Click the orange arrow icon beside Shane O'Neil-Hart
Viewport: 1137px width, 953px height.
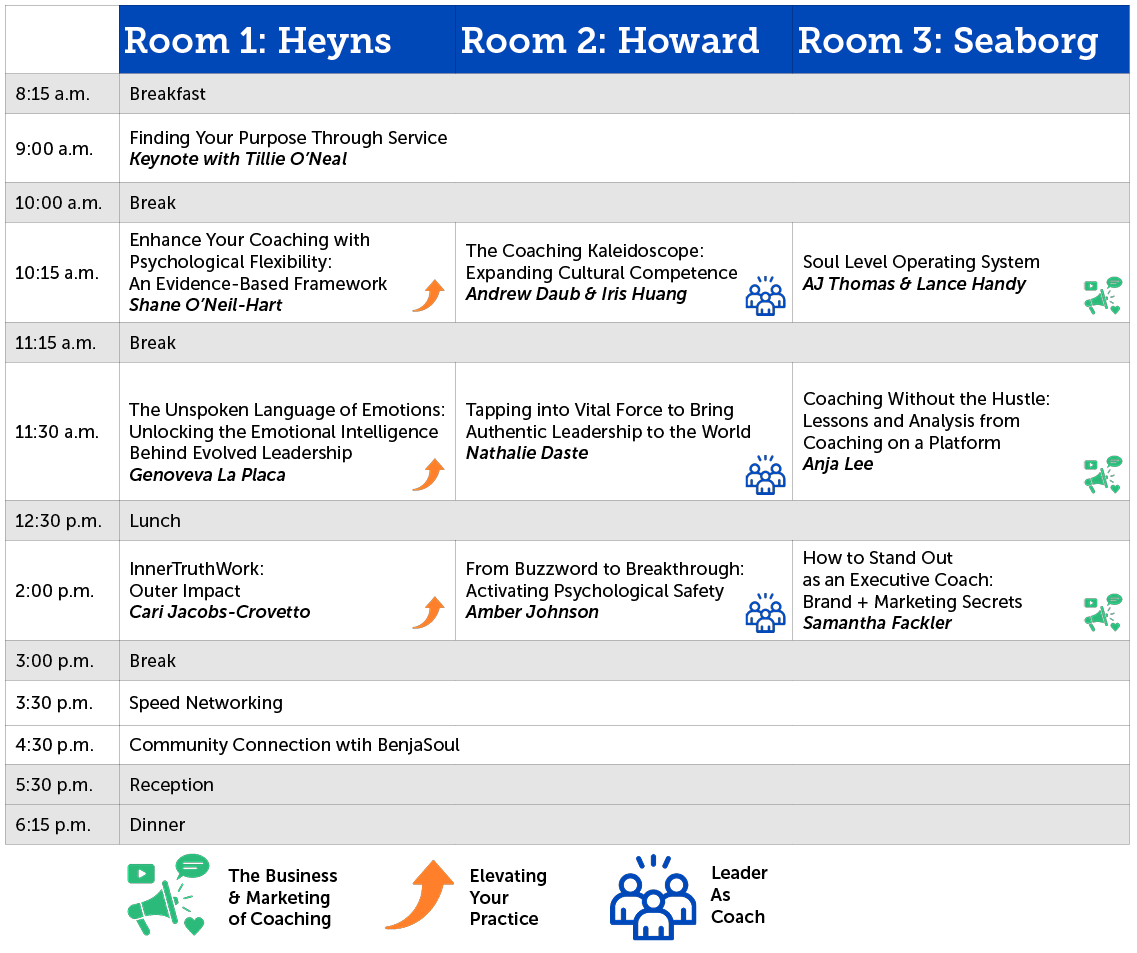pos(429,296)
